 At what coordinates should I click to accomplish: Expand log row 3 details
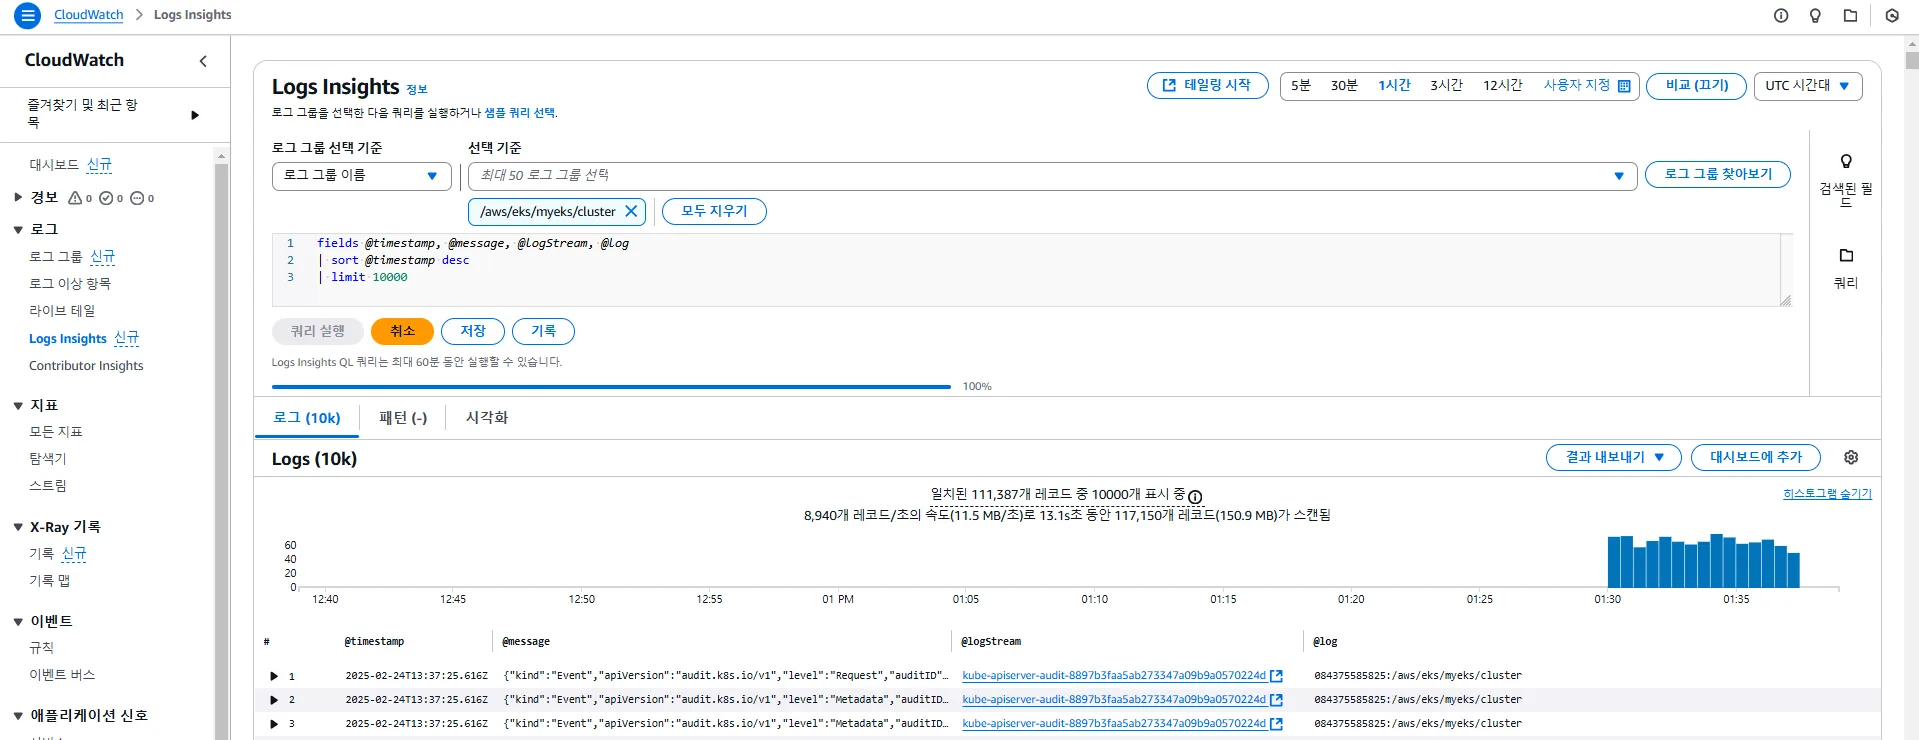274,724
